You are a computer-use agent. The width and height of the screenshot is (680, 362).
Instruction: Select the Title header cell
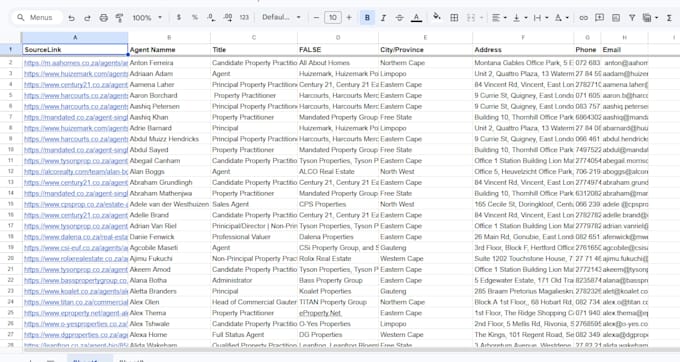point(254,49)
